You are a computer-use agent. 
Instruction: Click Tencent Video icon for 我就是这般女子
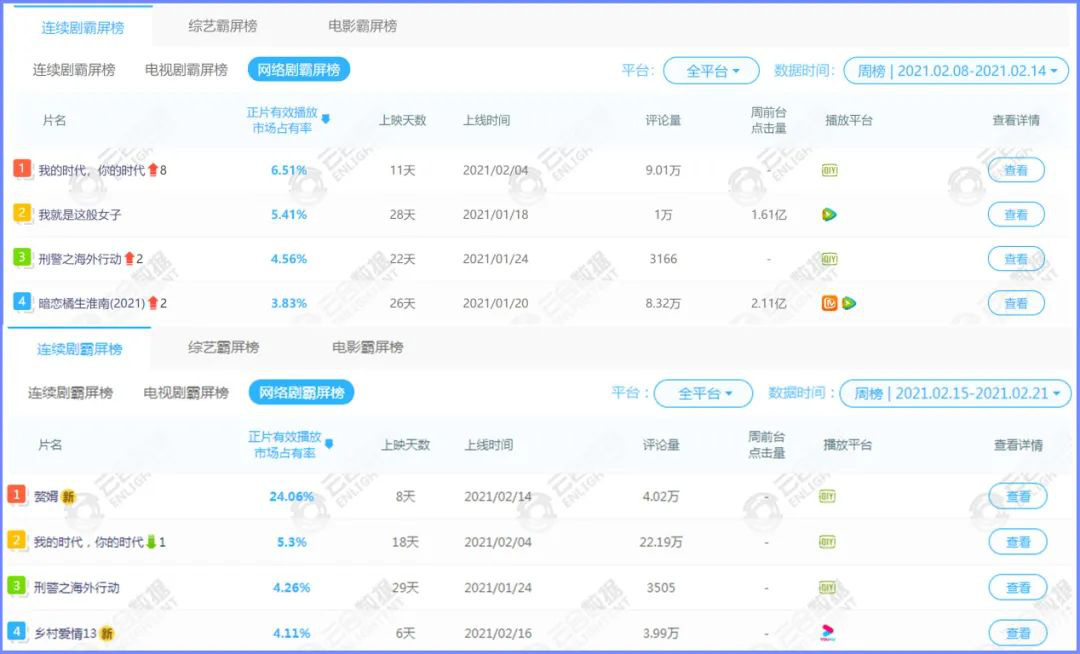pyautogui.click(x=829, y=215)
